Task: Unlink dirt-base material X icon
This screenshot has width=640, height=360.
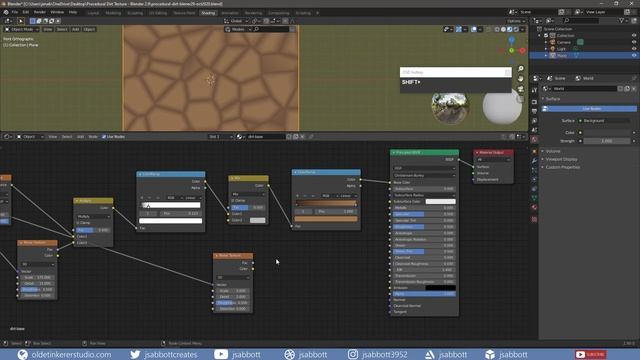Action: [x=302, y=137]
